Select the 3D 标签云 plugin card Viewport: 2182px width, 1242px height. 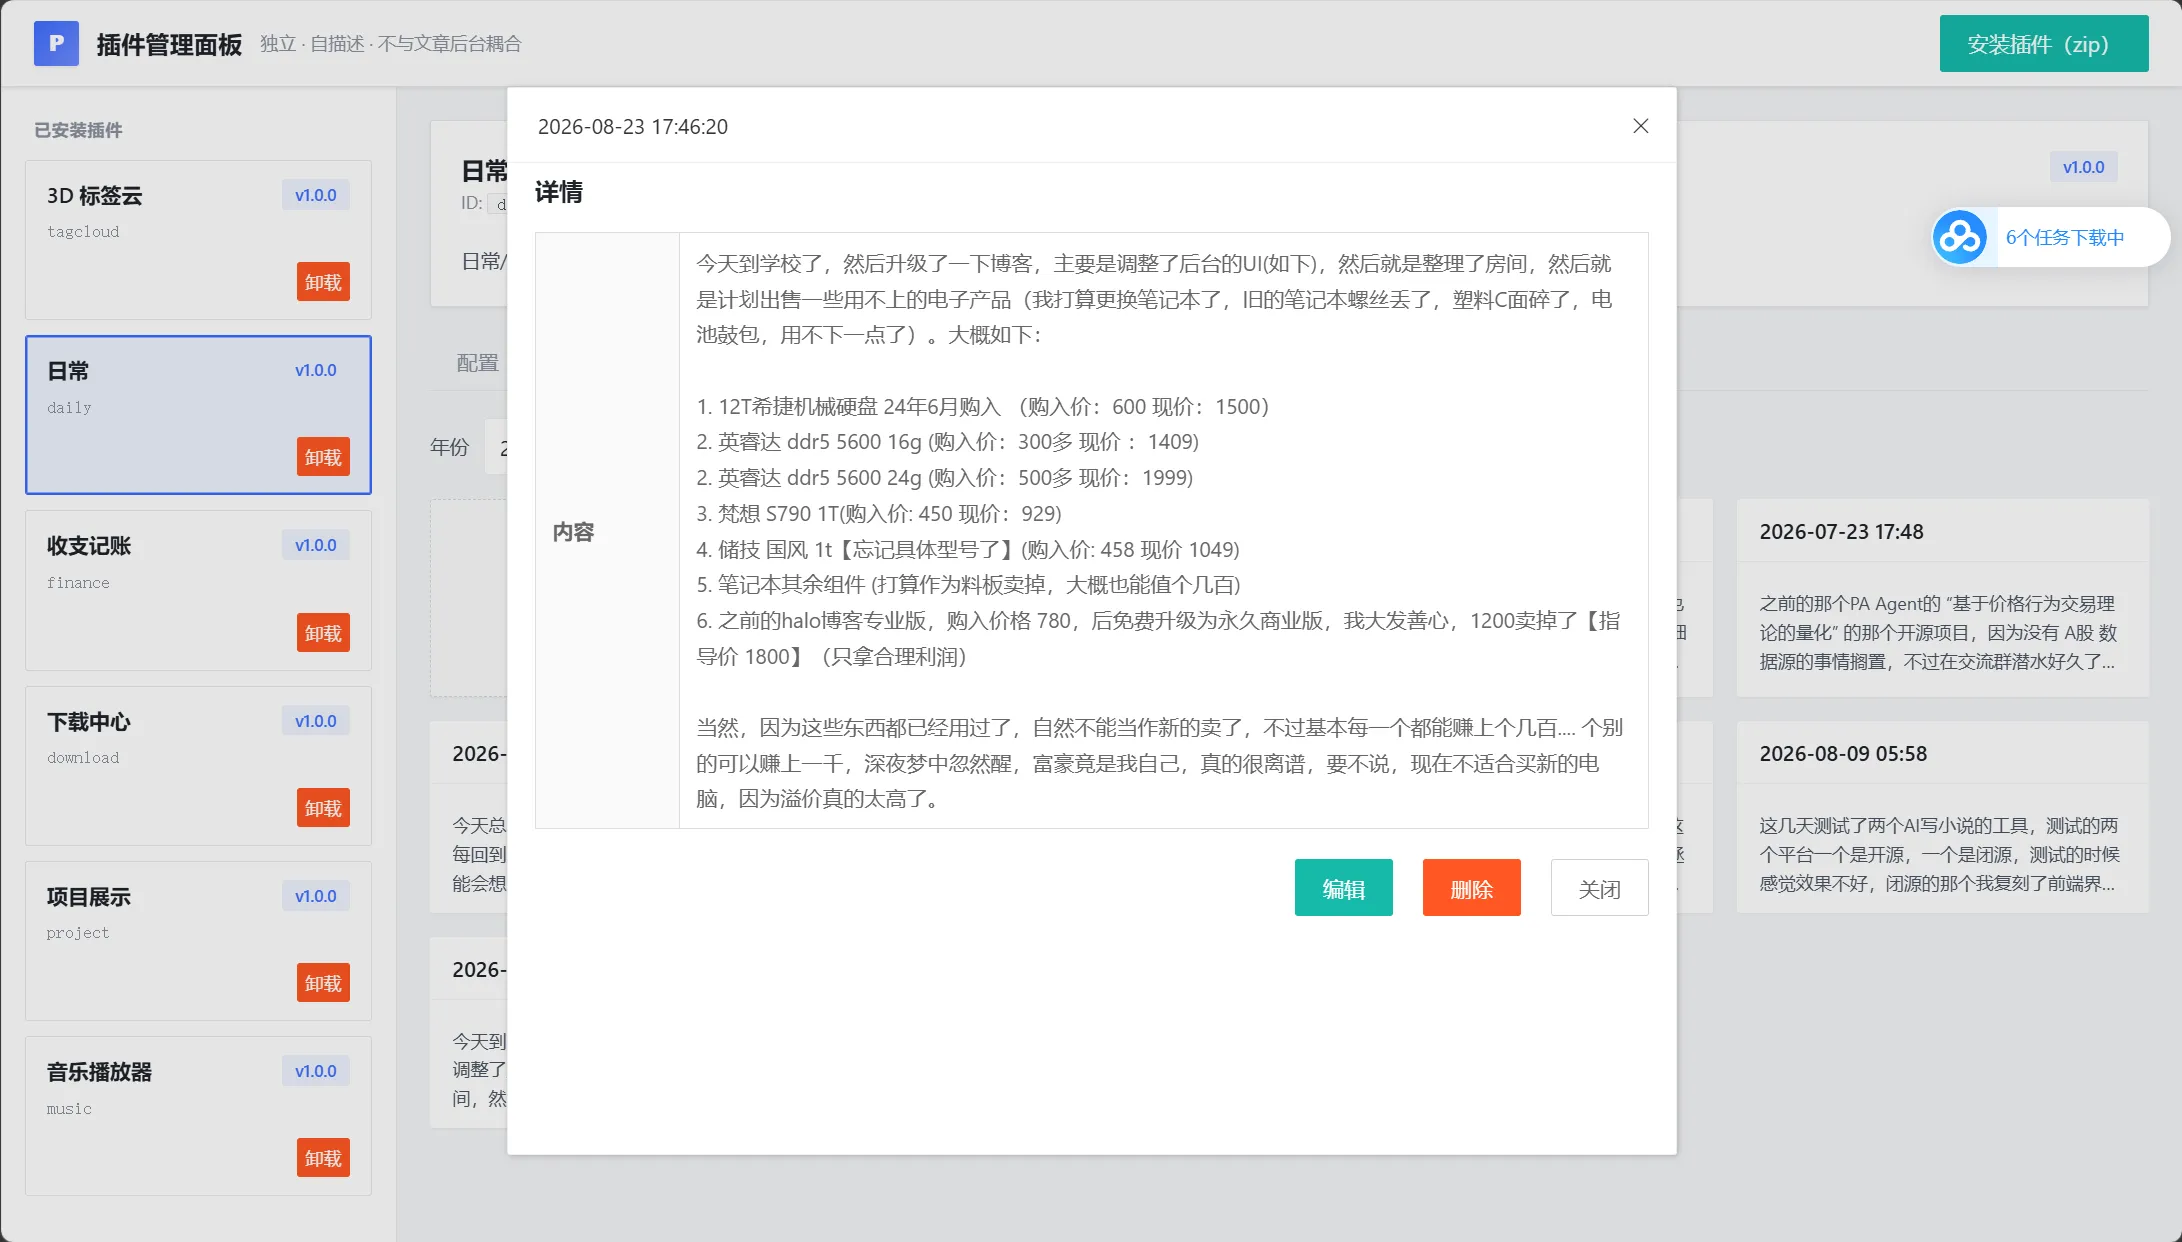tap(198, 240)
